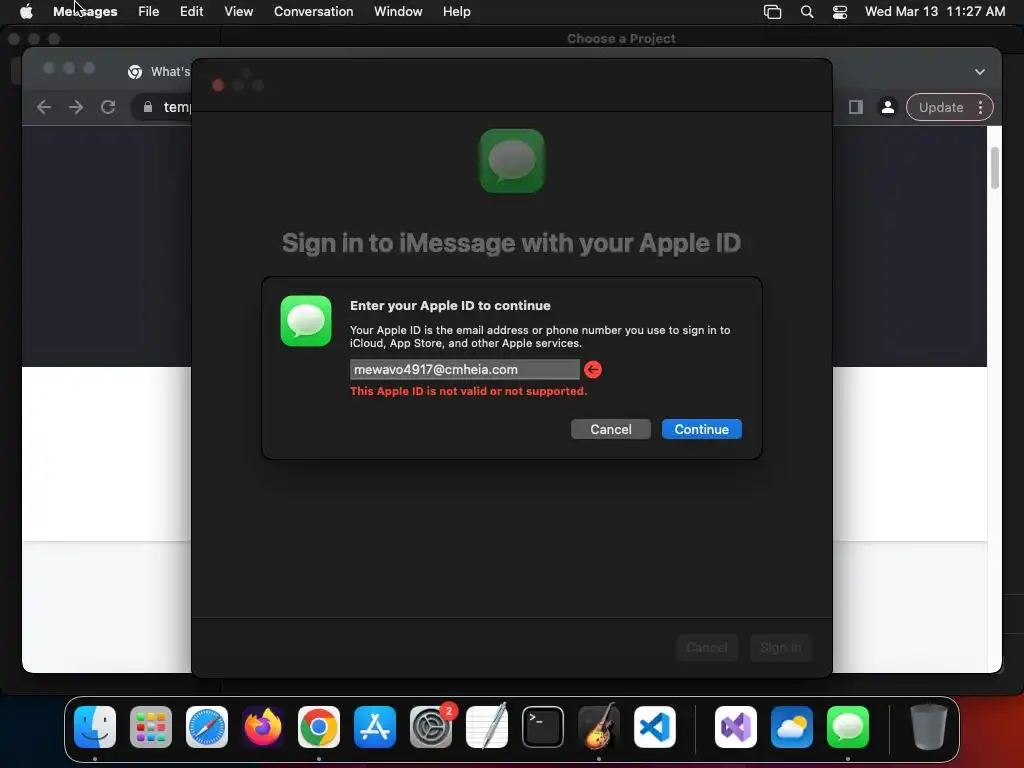Open the Apple menu

26,11
